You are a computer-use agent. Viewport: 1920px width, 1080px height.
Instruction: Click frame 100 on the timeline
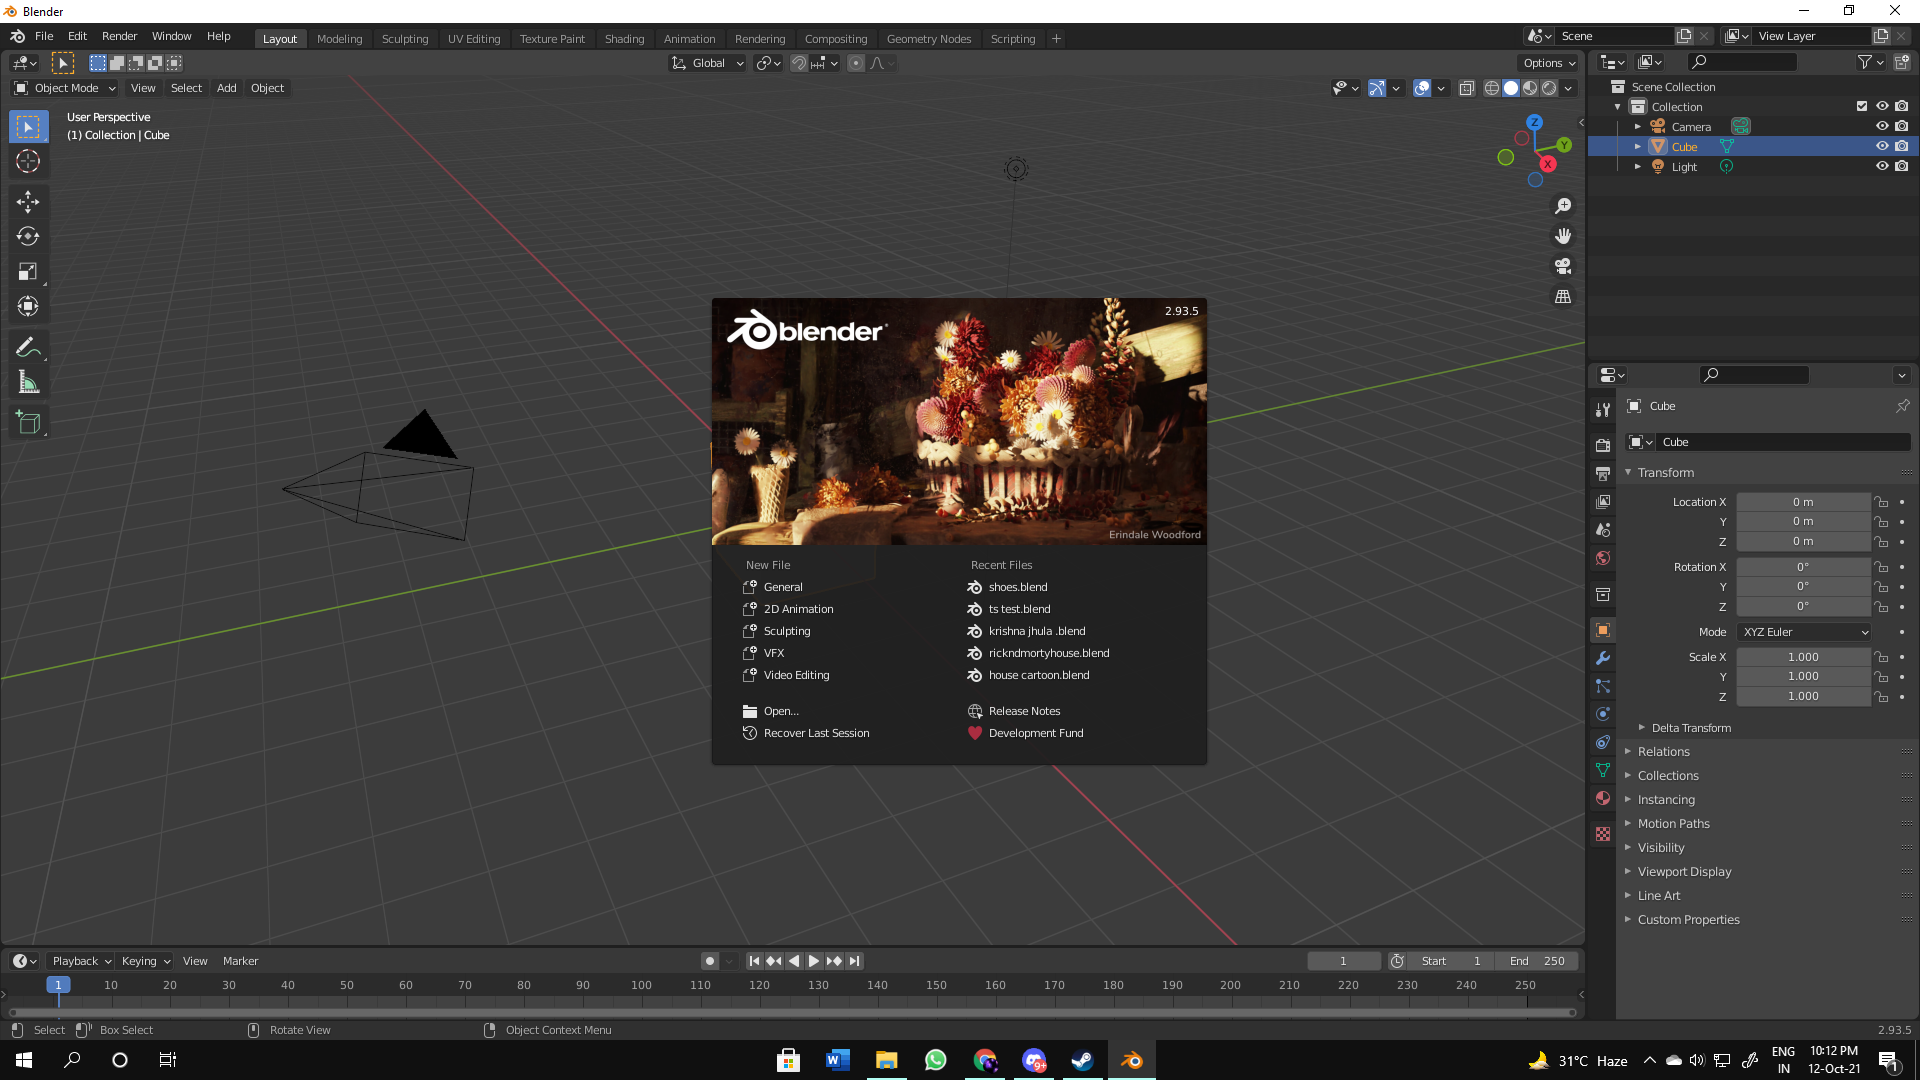641,985
